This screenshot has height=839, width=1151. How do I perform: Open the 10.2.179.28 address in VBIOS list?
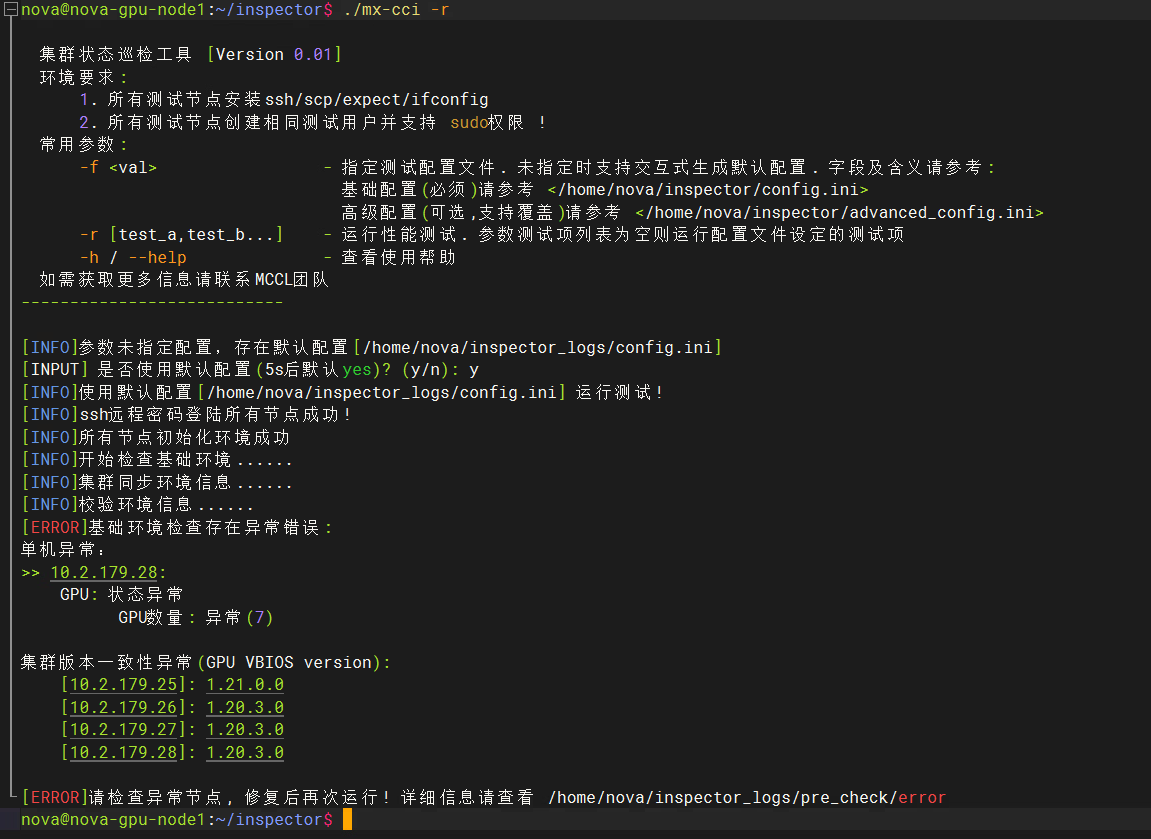click(123, 752)
